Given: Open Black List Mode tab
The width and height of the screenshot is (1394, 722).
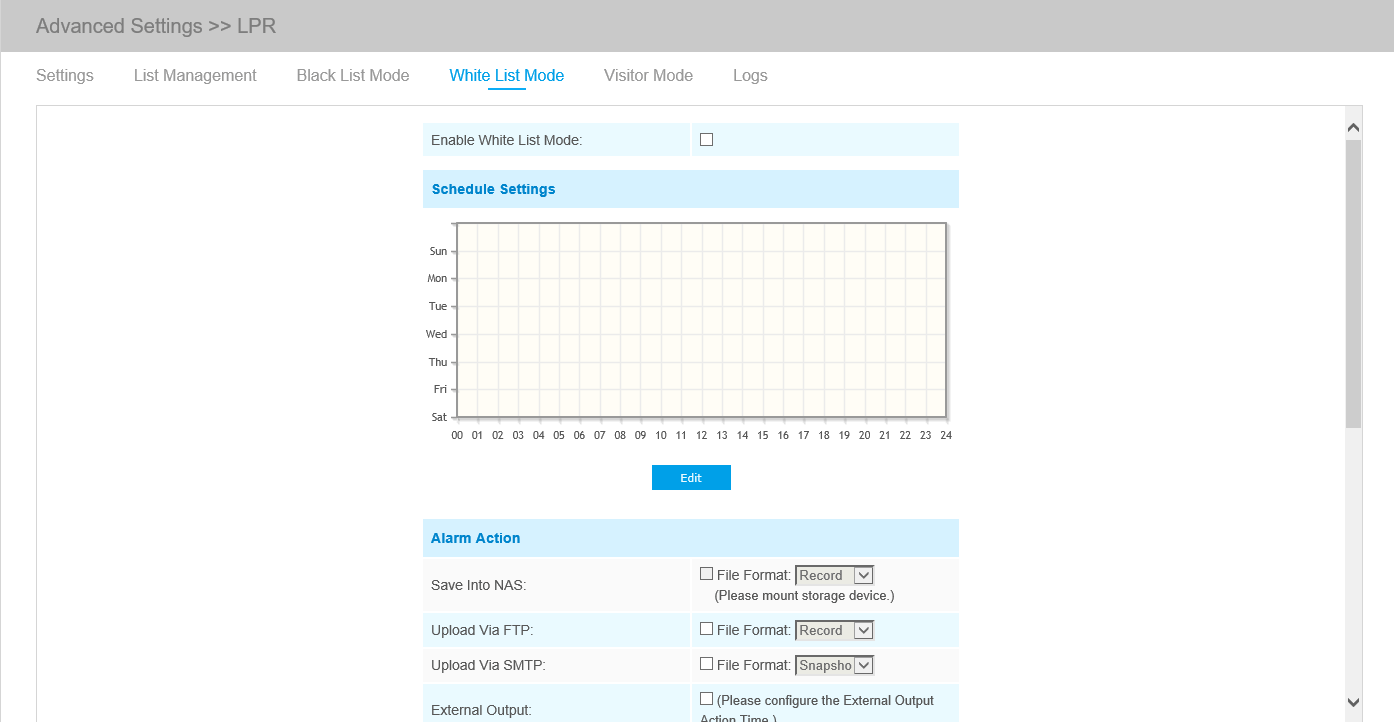Looking at the screenshot, I should click(353, 75).
